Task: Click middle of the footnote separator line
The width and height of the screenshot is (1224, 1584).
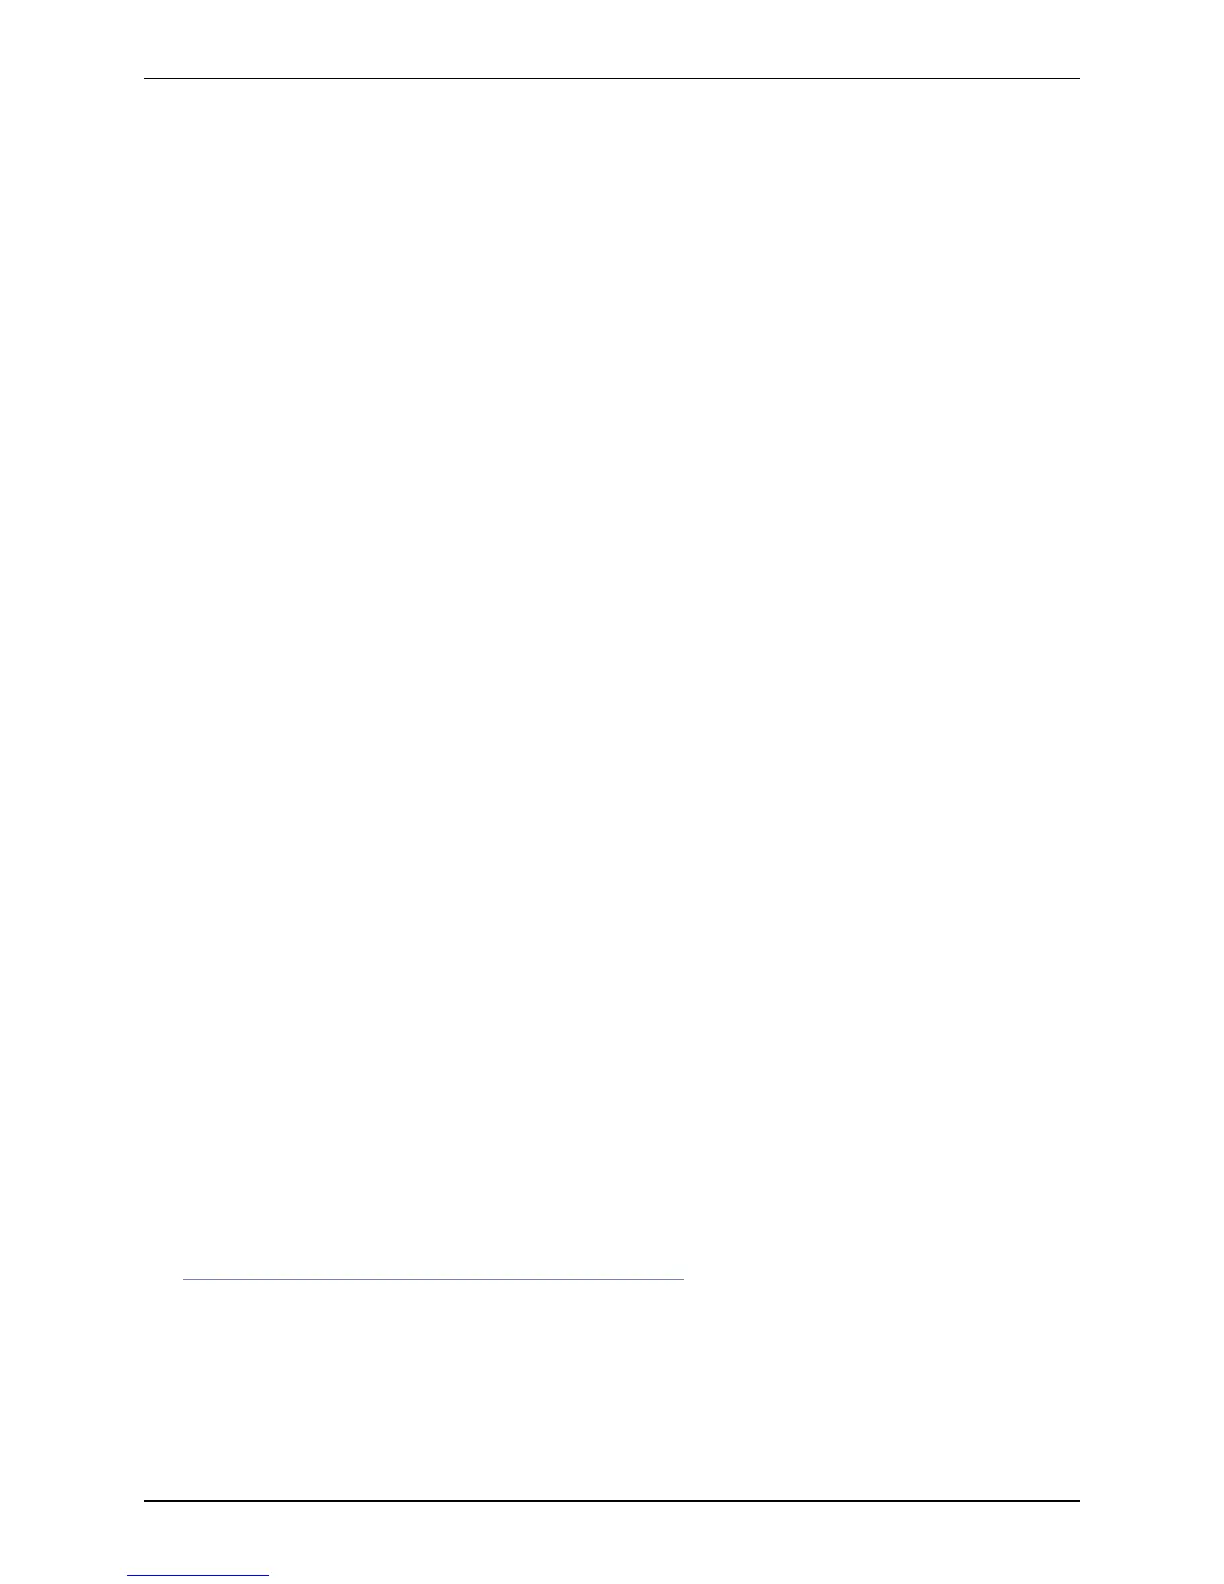Action: tap(433, 1278)
